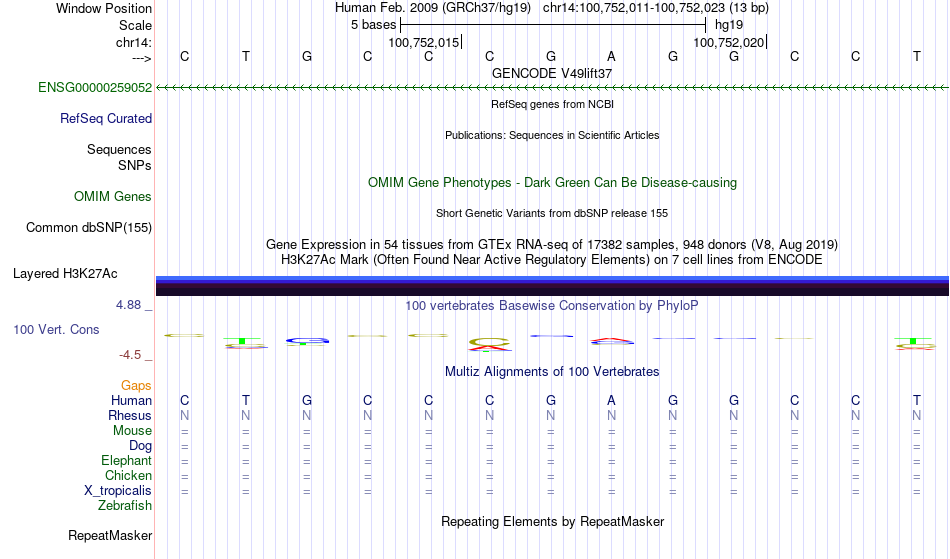Click the Gaps alignment label
This screenshot has width=950, height=559.
[x=136, y=385]
